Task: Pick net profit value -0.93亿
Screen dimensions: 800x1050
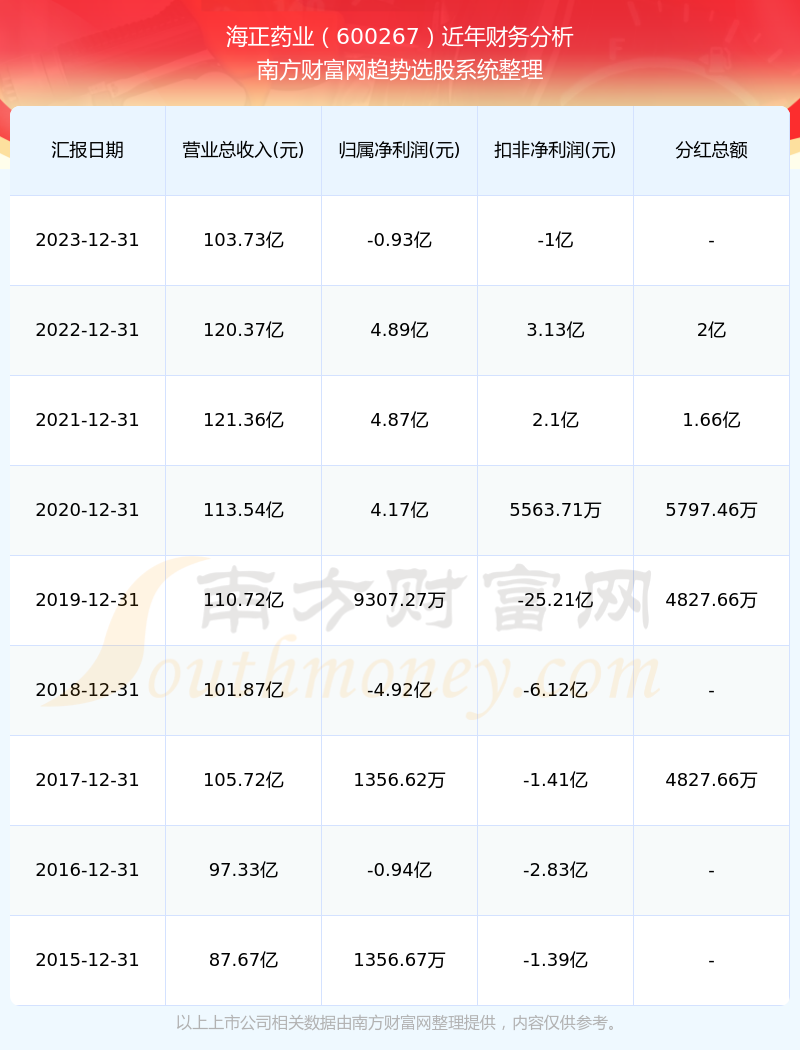Action: (400, 240)
